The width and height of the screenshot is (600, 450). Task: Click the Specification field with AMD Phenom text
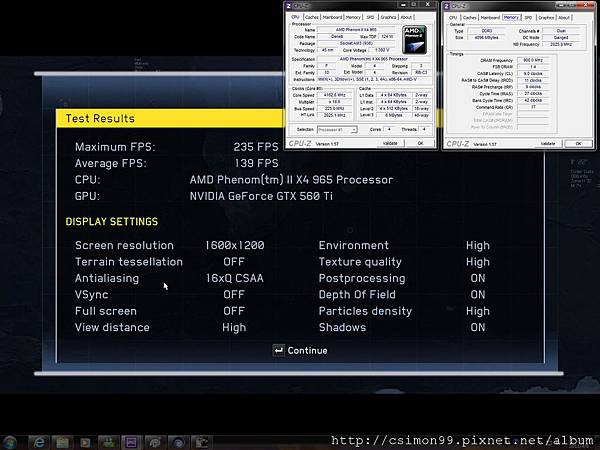coord(374,59)
